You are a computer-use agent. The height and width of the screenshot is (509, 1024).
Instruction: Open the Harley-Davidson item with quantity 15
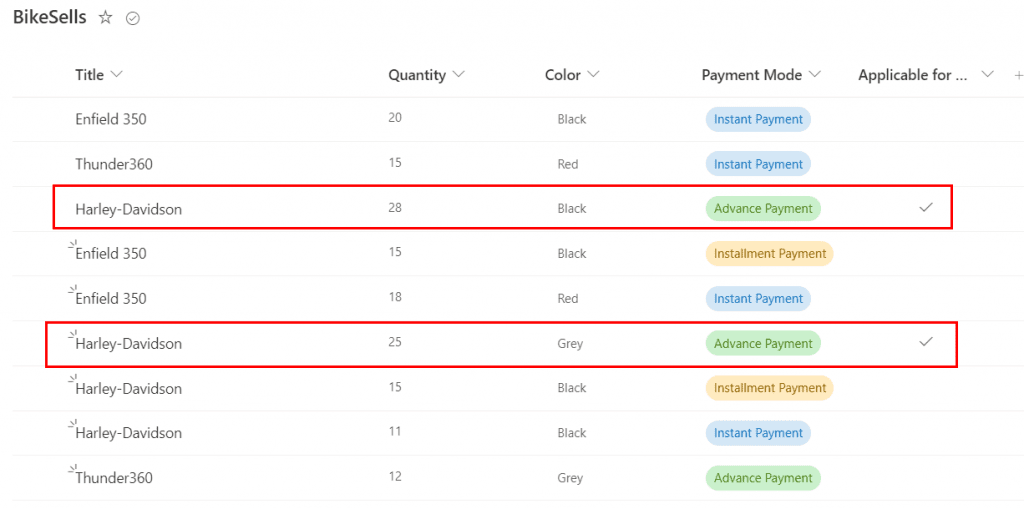click(x=128, y=389)
